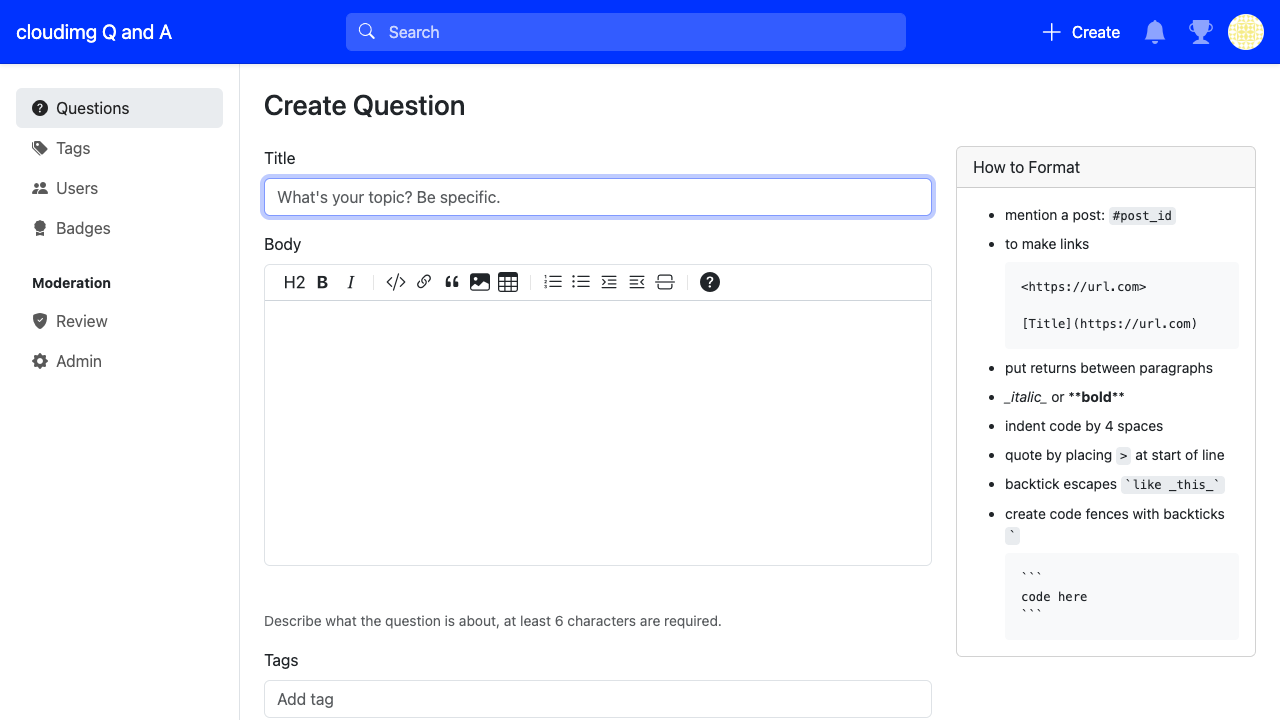Click the plus Create button

tap(1081, 32)
